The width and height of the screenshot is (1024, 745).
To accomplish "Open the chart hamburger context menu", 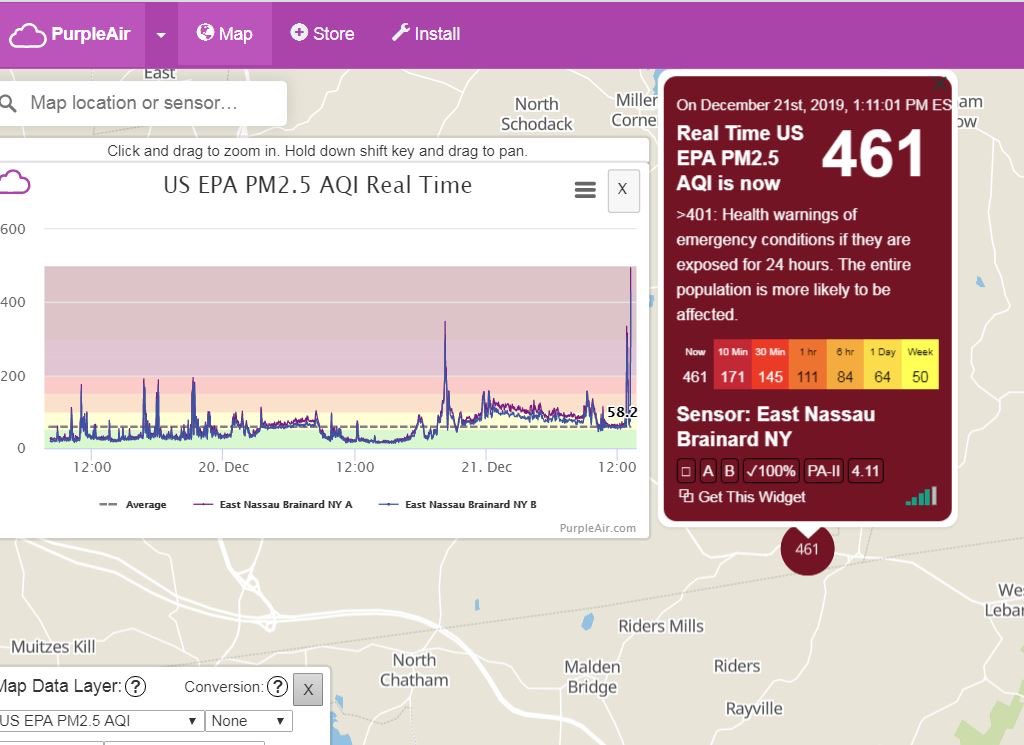I will [584, 190].
